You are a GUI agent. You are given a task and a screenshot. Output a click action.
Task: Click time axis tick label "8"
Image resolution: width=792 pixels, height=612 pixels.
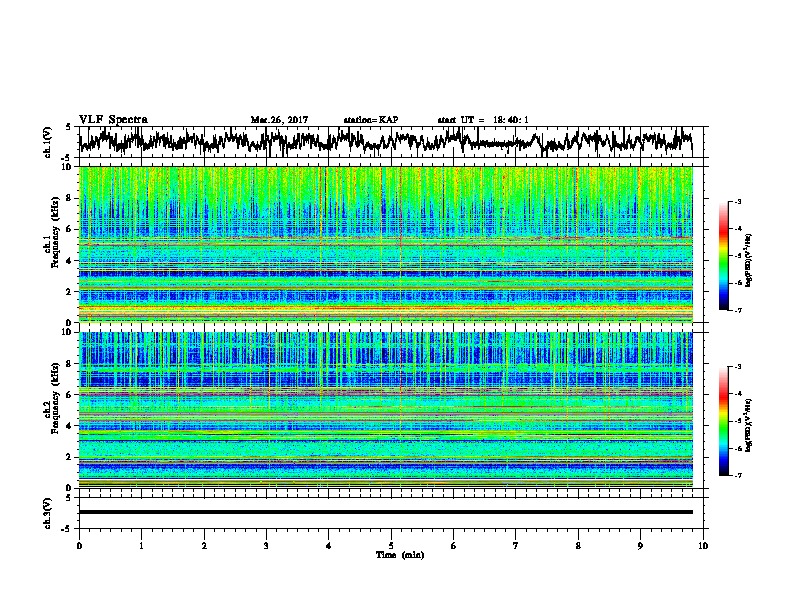coord(578,546)
